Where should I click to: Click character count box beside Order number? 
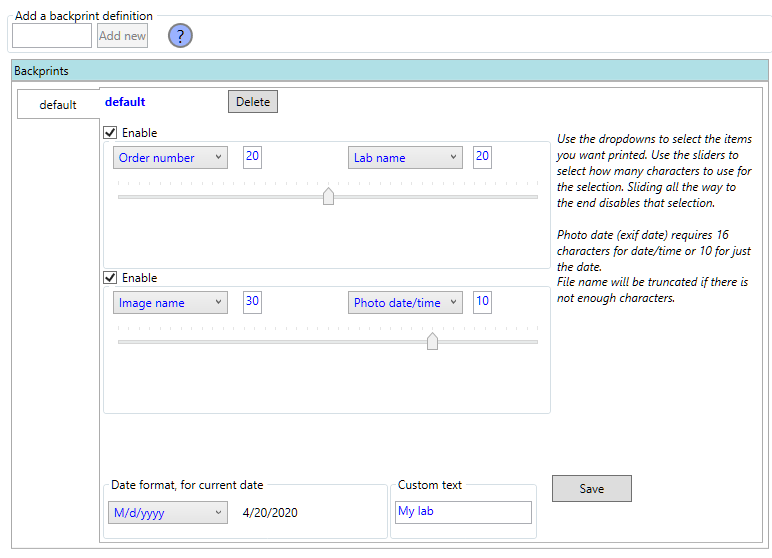click(x=252, y=157)
